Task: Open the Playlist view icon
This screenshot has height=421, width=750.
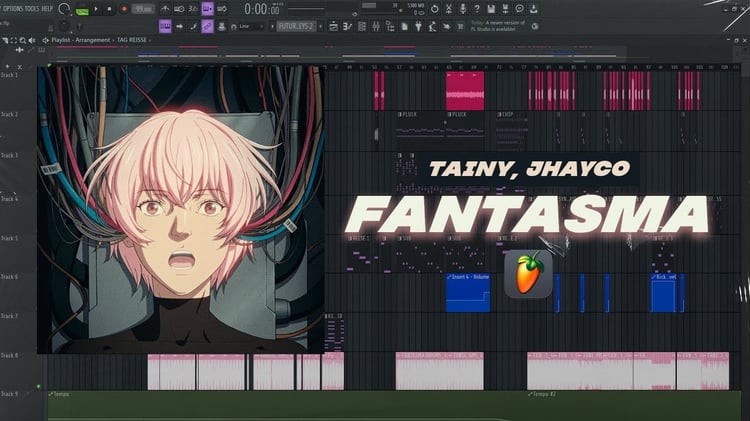Action: tap(333, 26)
